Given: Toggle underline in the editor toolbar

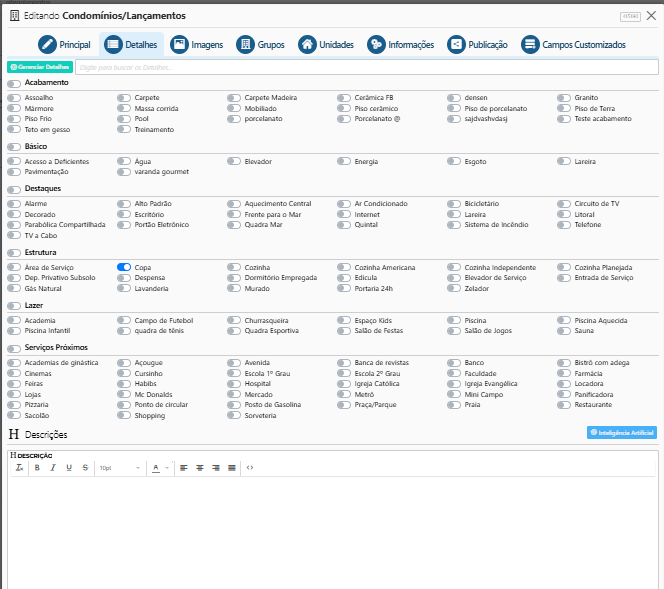Looking at the screenshot, I should click(68, 467).
